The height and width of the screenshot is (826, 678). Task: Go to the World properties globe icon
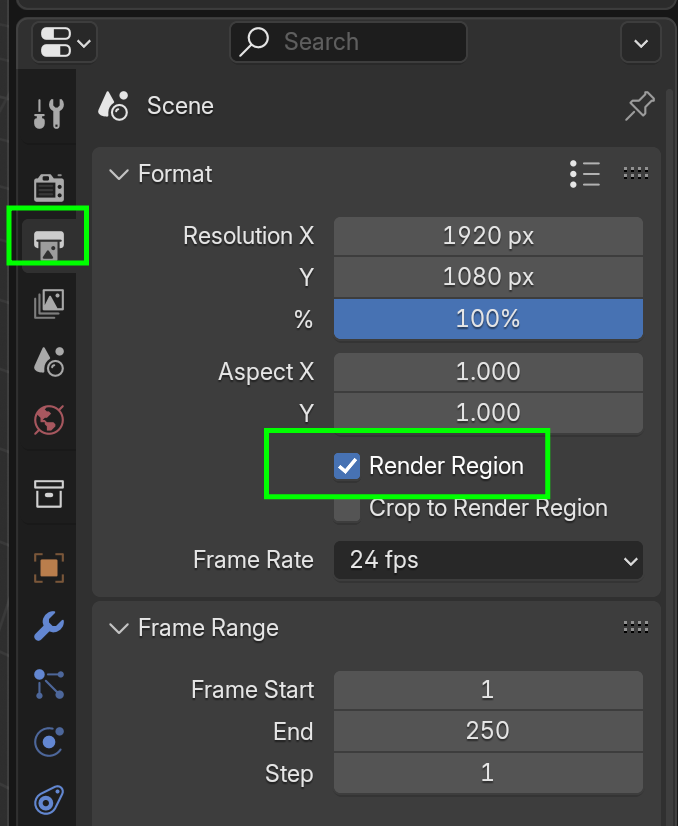tap(48, 421)
